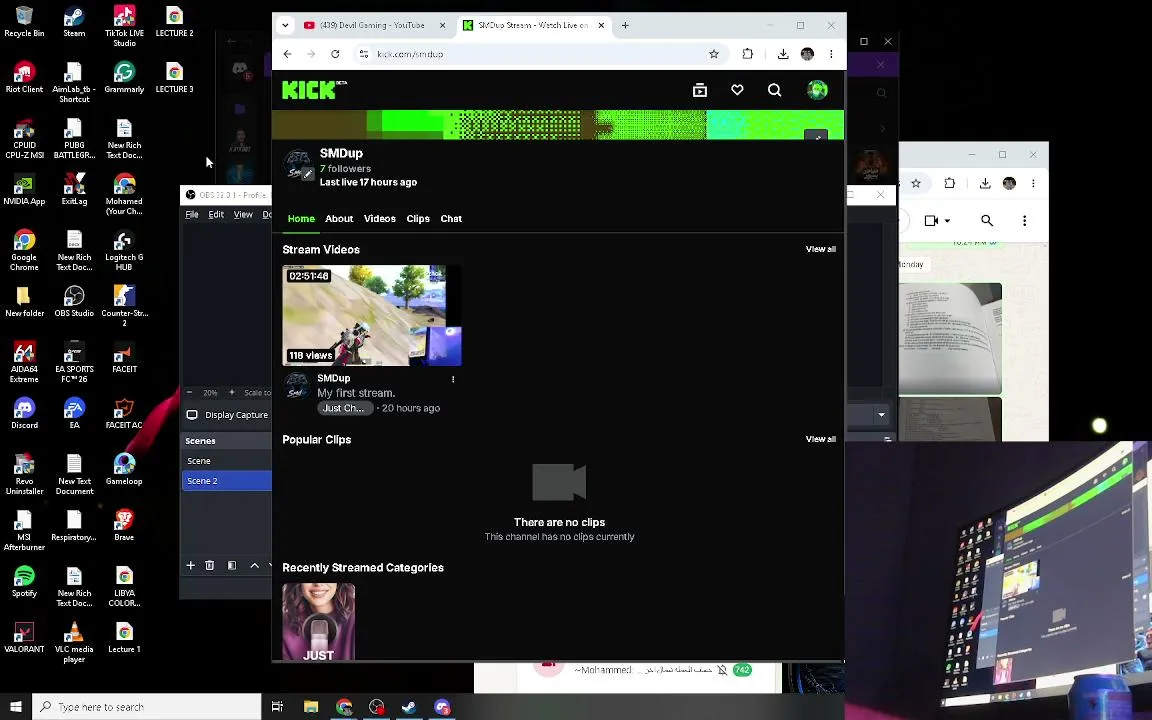Open OBS scene filters icon
This screenshot has height=720, width=1152.
coord(231,565)
